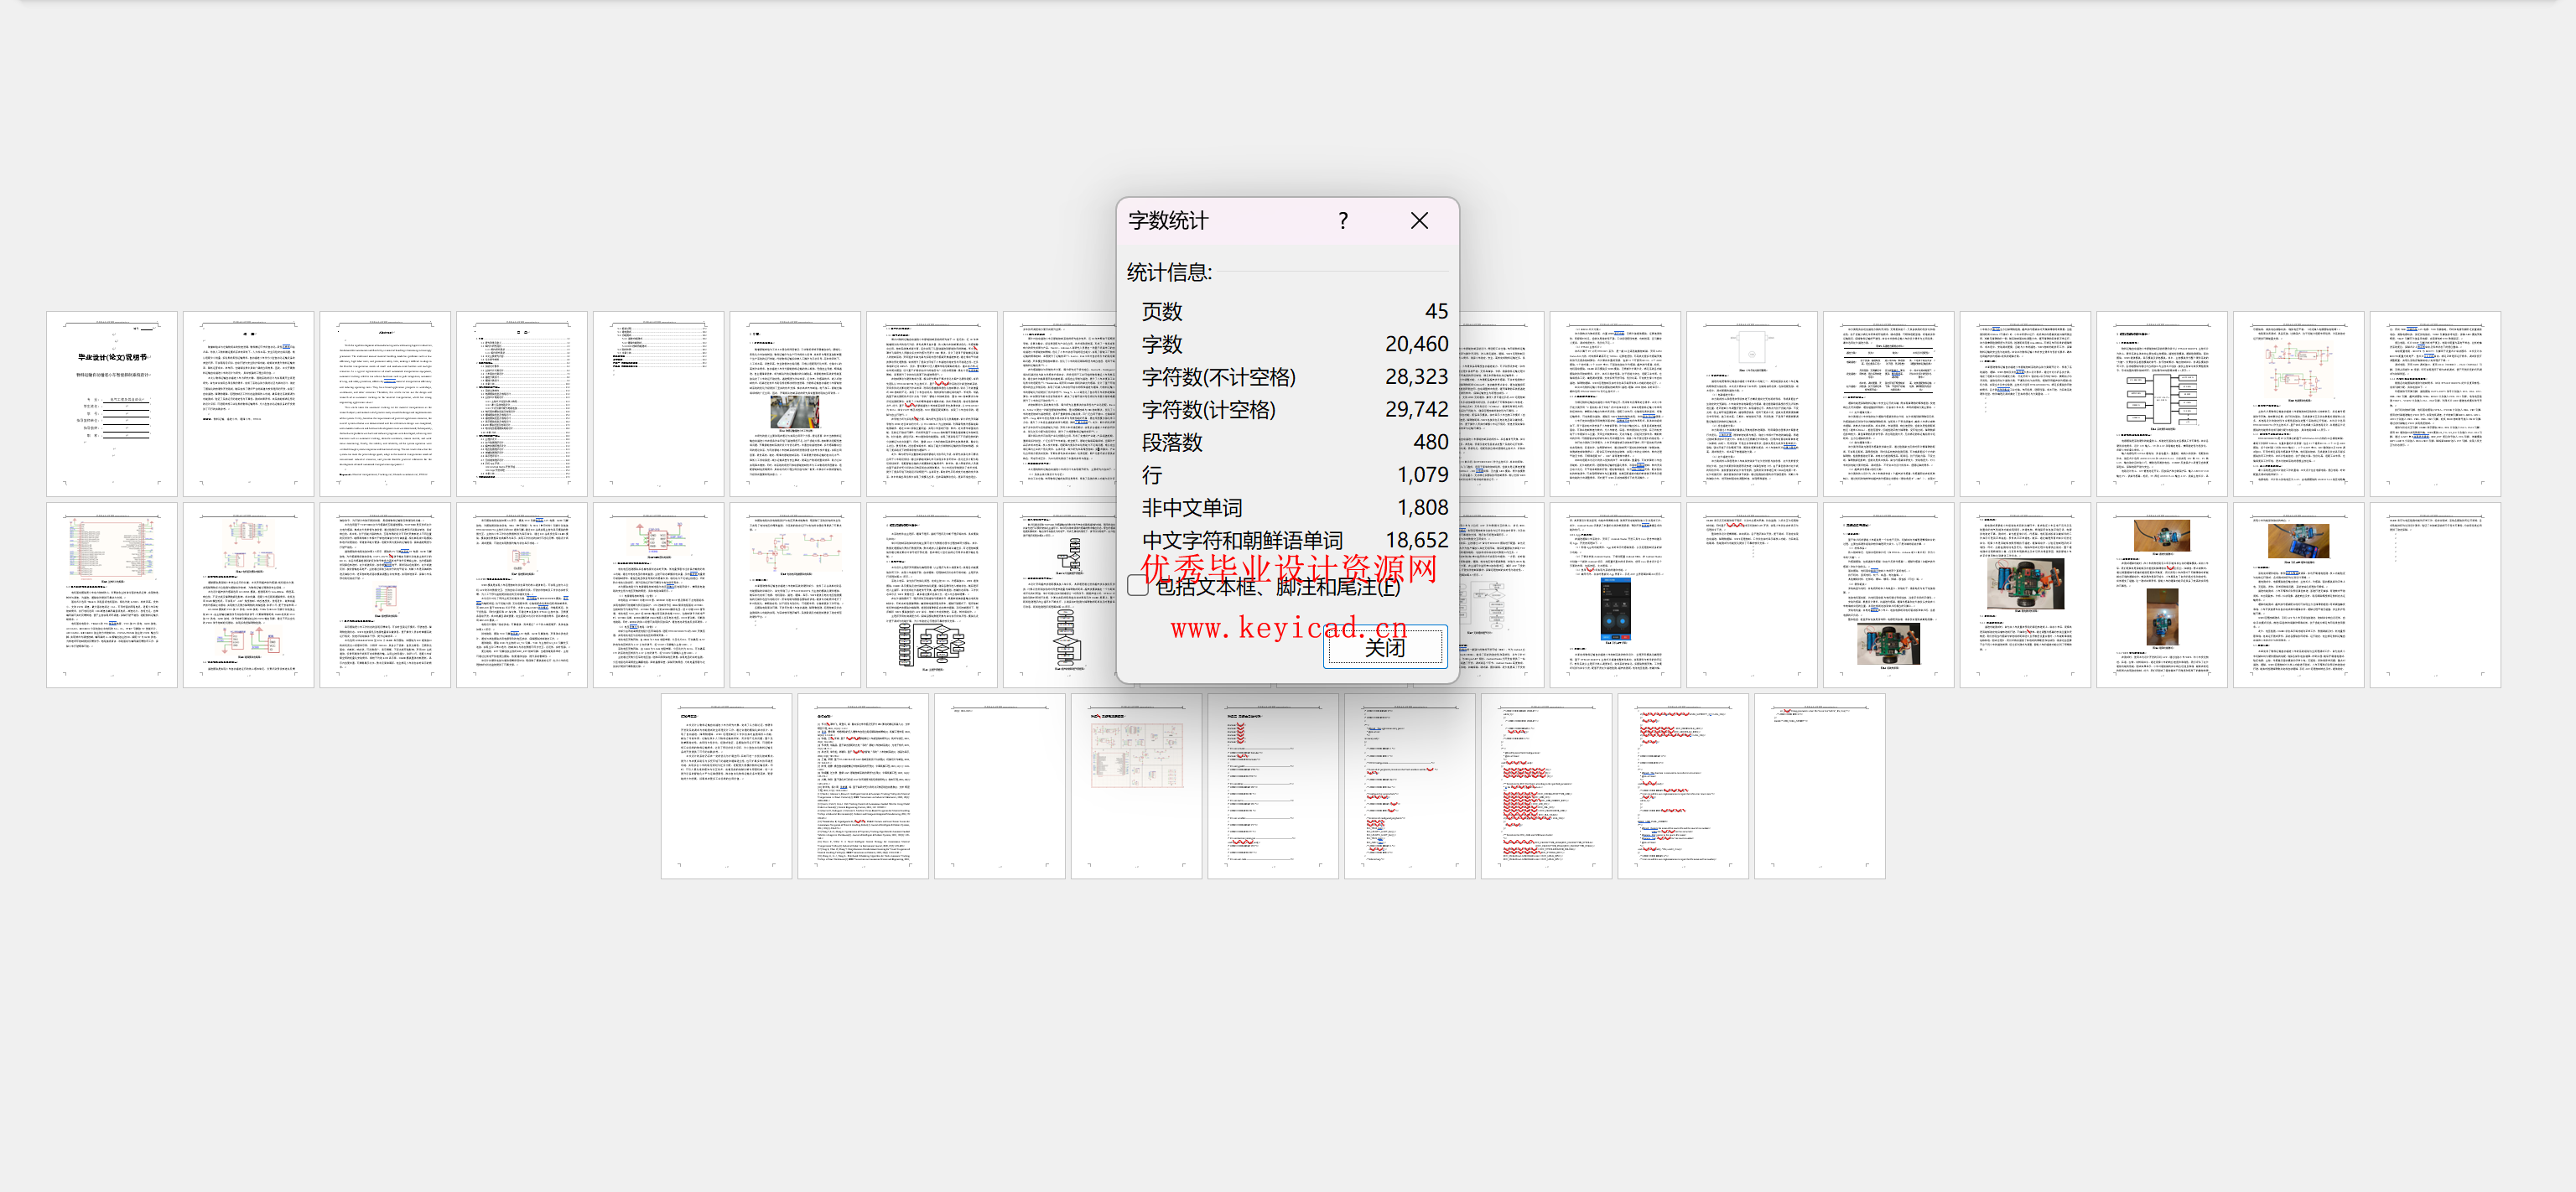Select the 行 value 1,079
Viewport: 2576px width, 1192px height.
pos(1422,475)
